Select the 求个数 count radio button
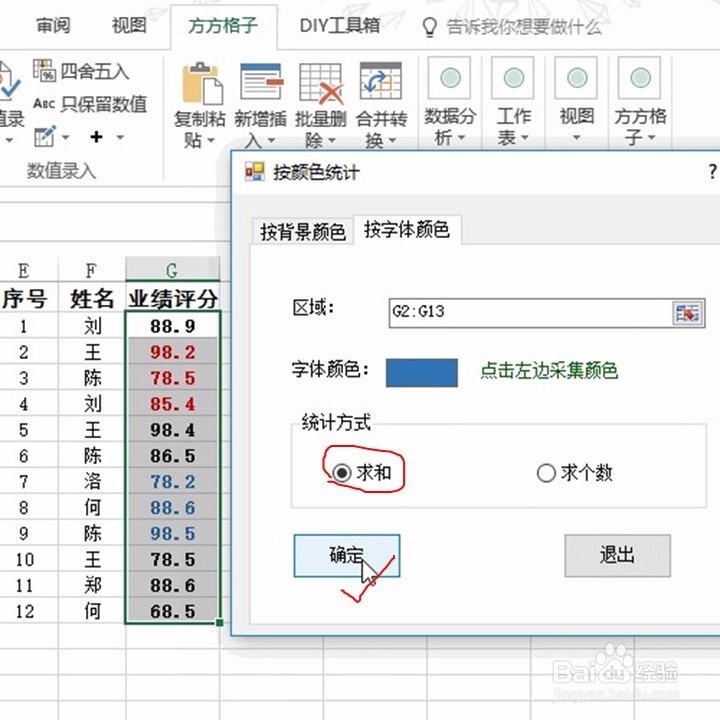The image size is (720, 720). [546, 473]
